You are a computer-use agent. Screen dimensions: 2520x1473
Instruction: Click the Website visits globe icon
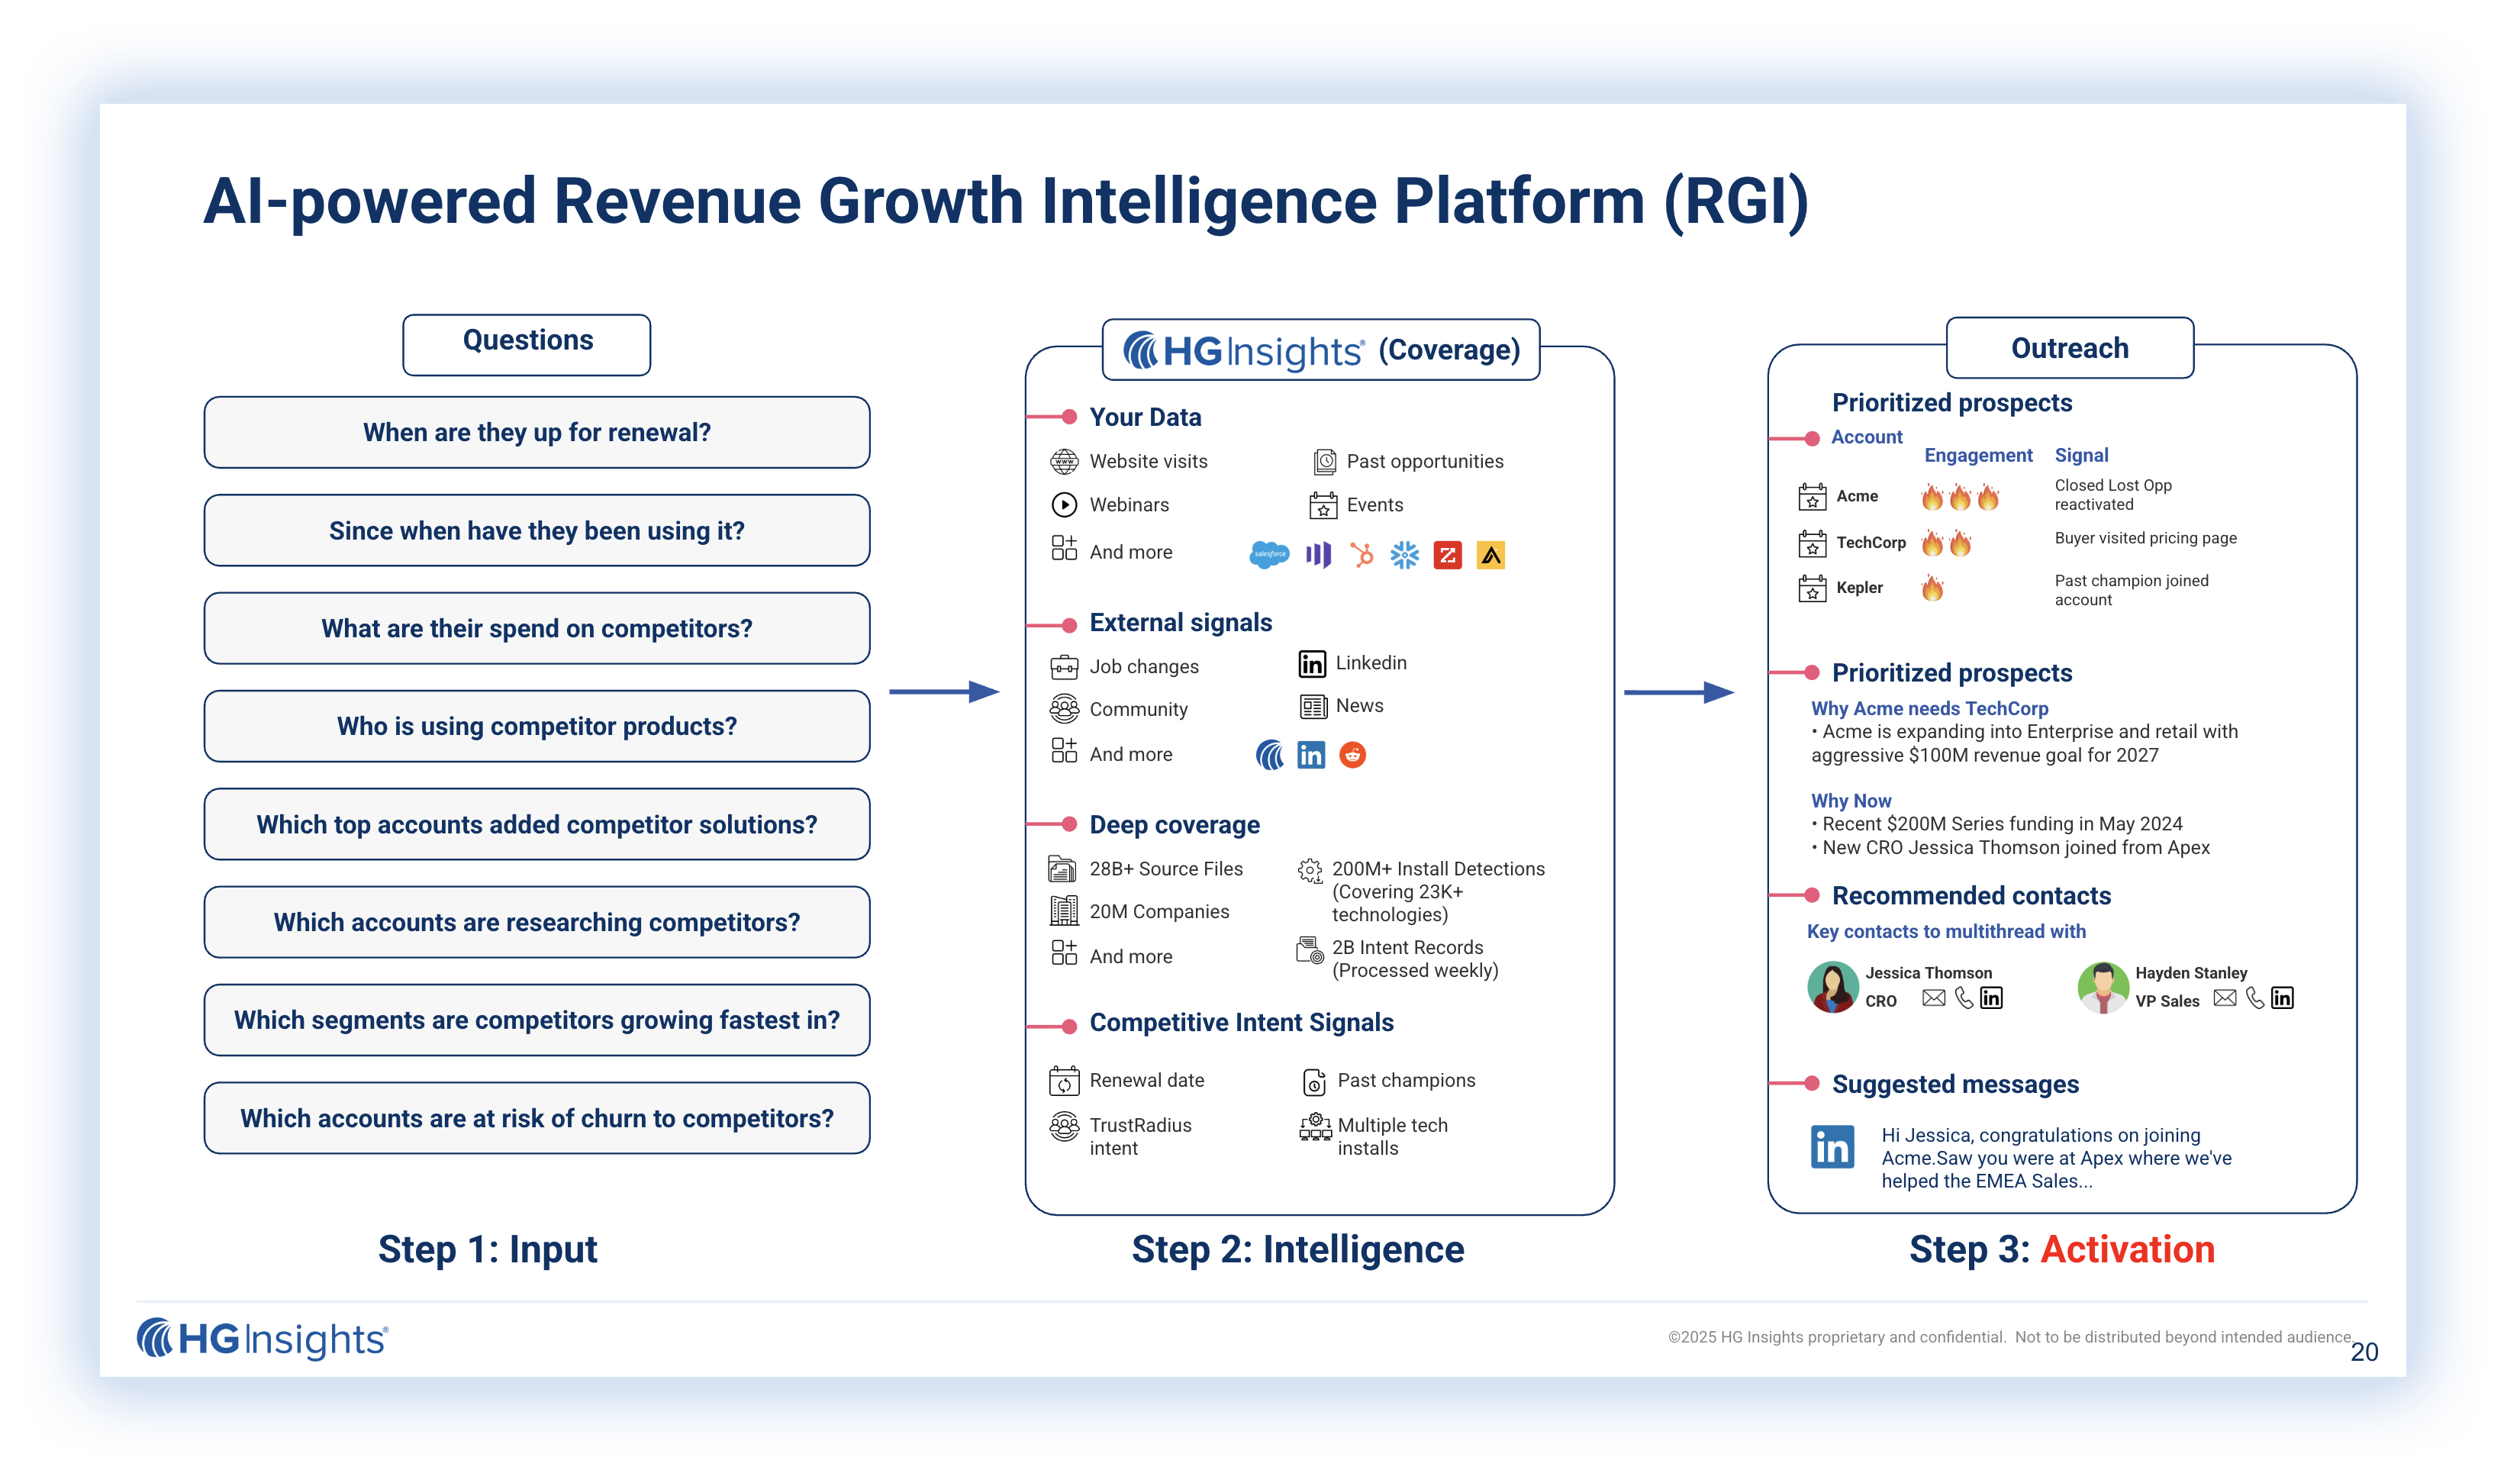coord(1063,461)
